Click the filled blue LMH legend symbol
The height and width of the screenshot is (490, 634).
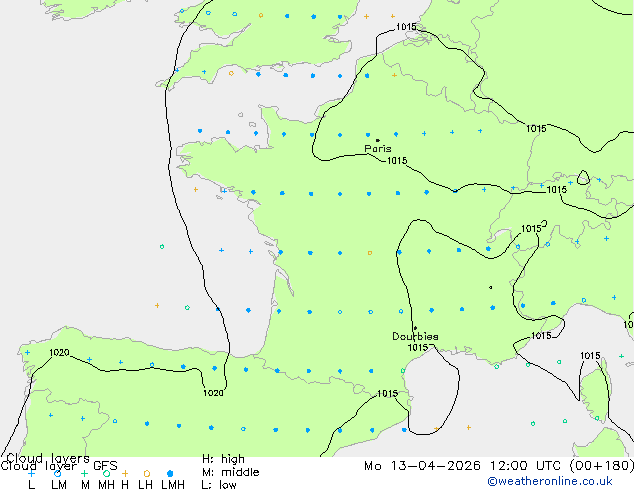[170, 473]
